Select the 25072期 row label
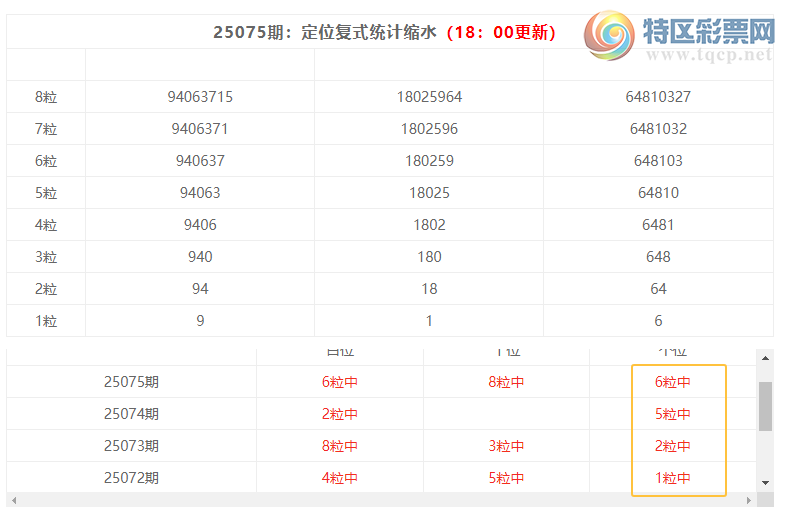The height and width of the screenshot is (507, 785). pyautogui.click(x=131, y=478)
